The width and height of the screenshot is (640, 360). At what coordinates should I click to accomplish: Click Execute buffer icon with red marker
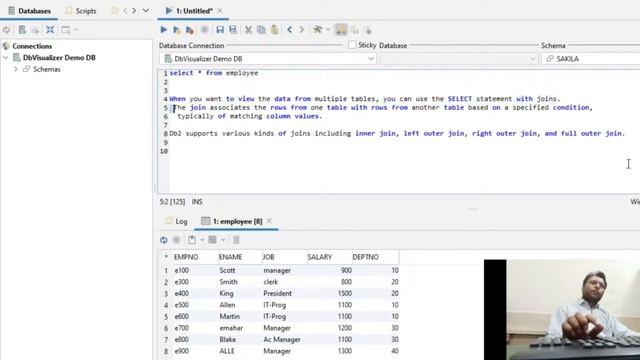click(x=189, y=30)
